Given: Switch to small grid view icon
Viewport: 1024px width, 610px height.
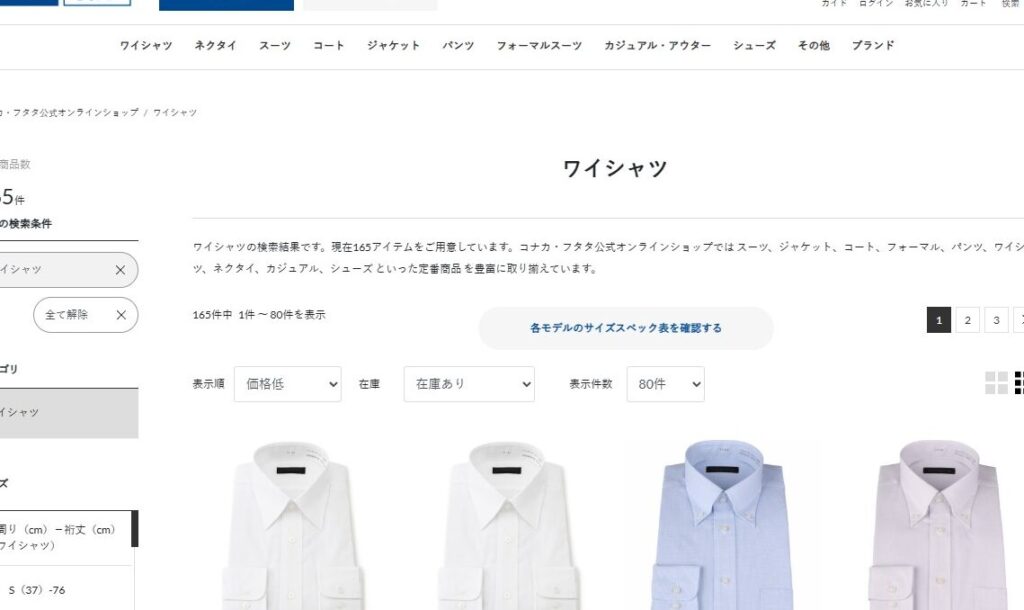Looking at the screenshot, I should (x=1019, y=383).
